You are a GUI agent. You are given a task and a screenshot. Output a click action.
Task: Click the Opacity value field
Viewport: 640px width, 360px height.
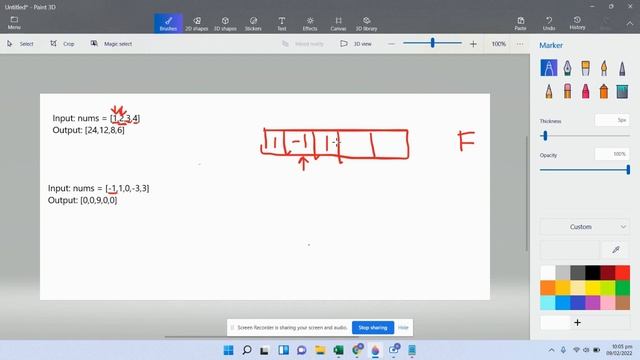pyautogui.click(x=612, y=154)
